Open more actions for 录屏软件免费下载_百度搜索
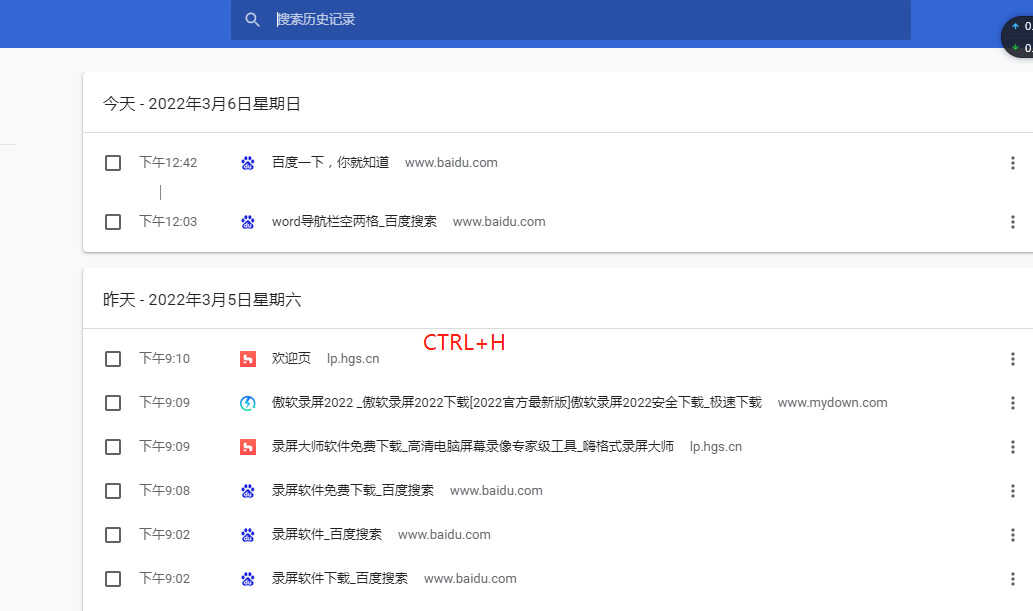This screenshot has height=611, width=1033. click(1013, 491)
